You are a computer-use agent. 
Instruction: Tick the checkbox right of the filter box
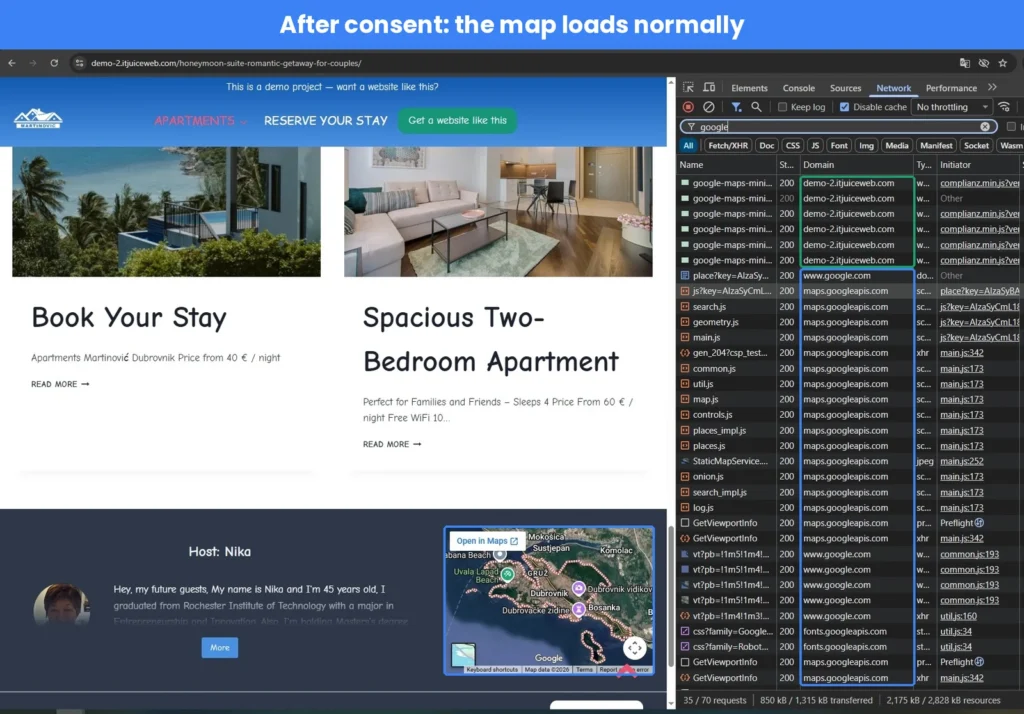pos(1011,127)
